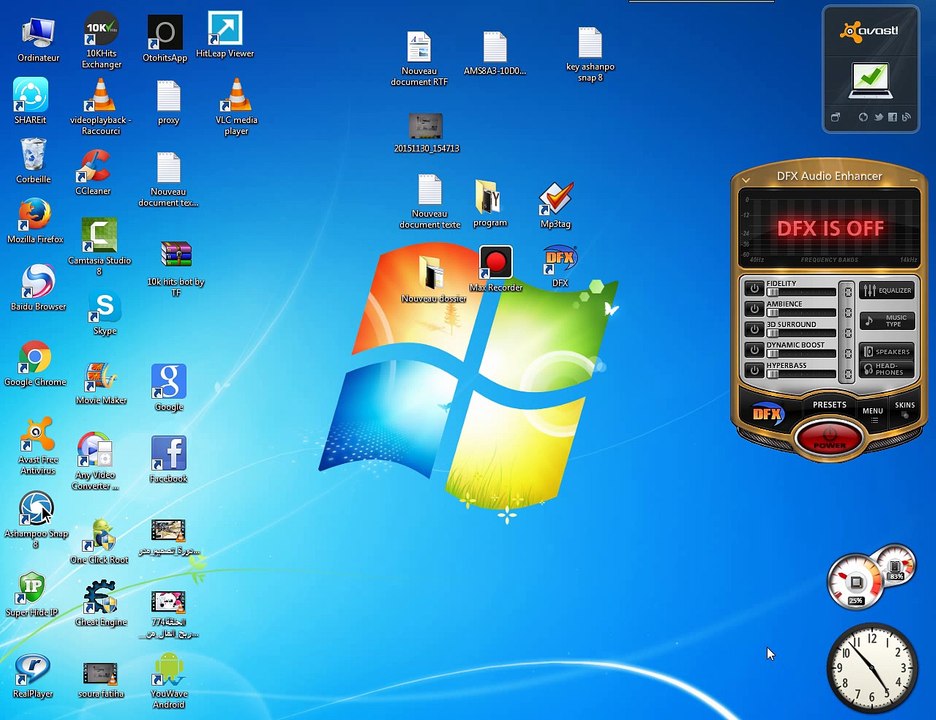
Task: Select the HitLeap Viewer shortcut
Action: click(225, 35)
